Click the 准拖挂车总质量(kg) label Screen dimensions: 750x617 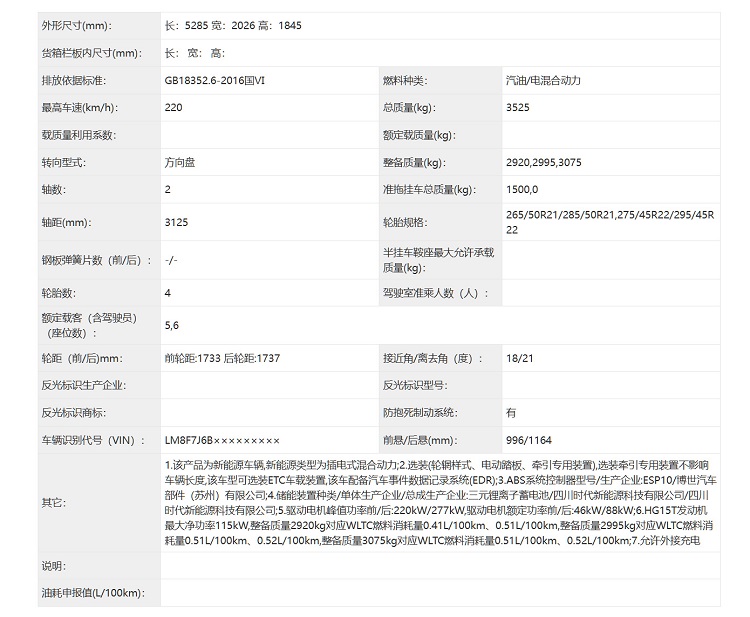coord(430,190)
